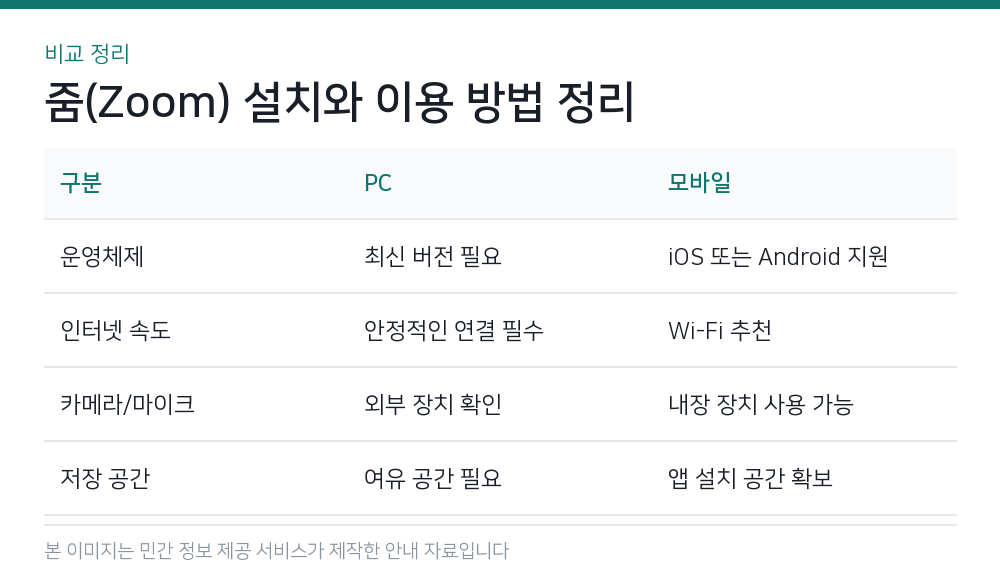Click the heading '줌(Zoom) 설치와 이용 방법 정리'

point(339,102)
